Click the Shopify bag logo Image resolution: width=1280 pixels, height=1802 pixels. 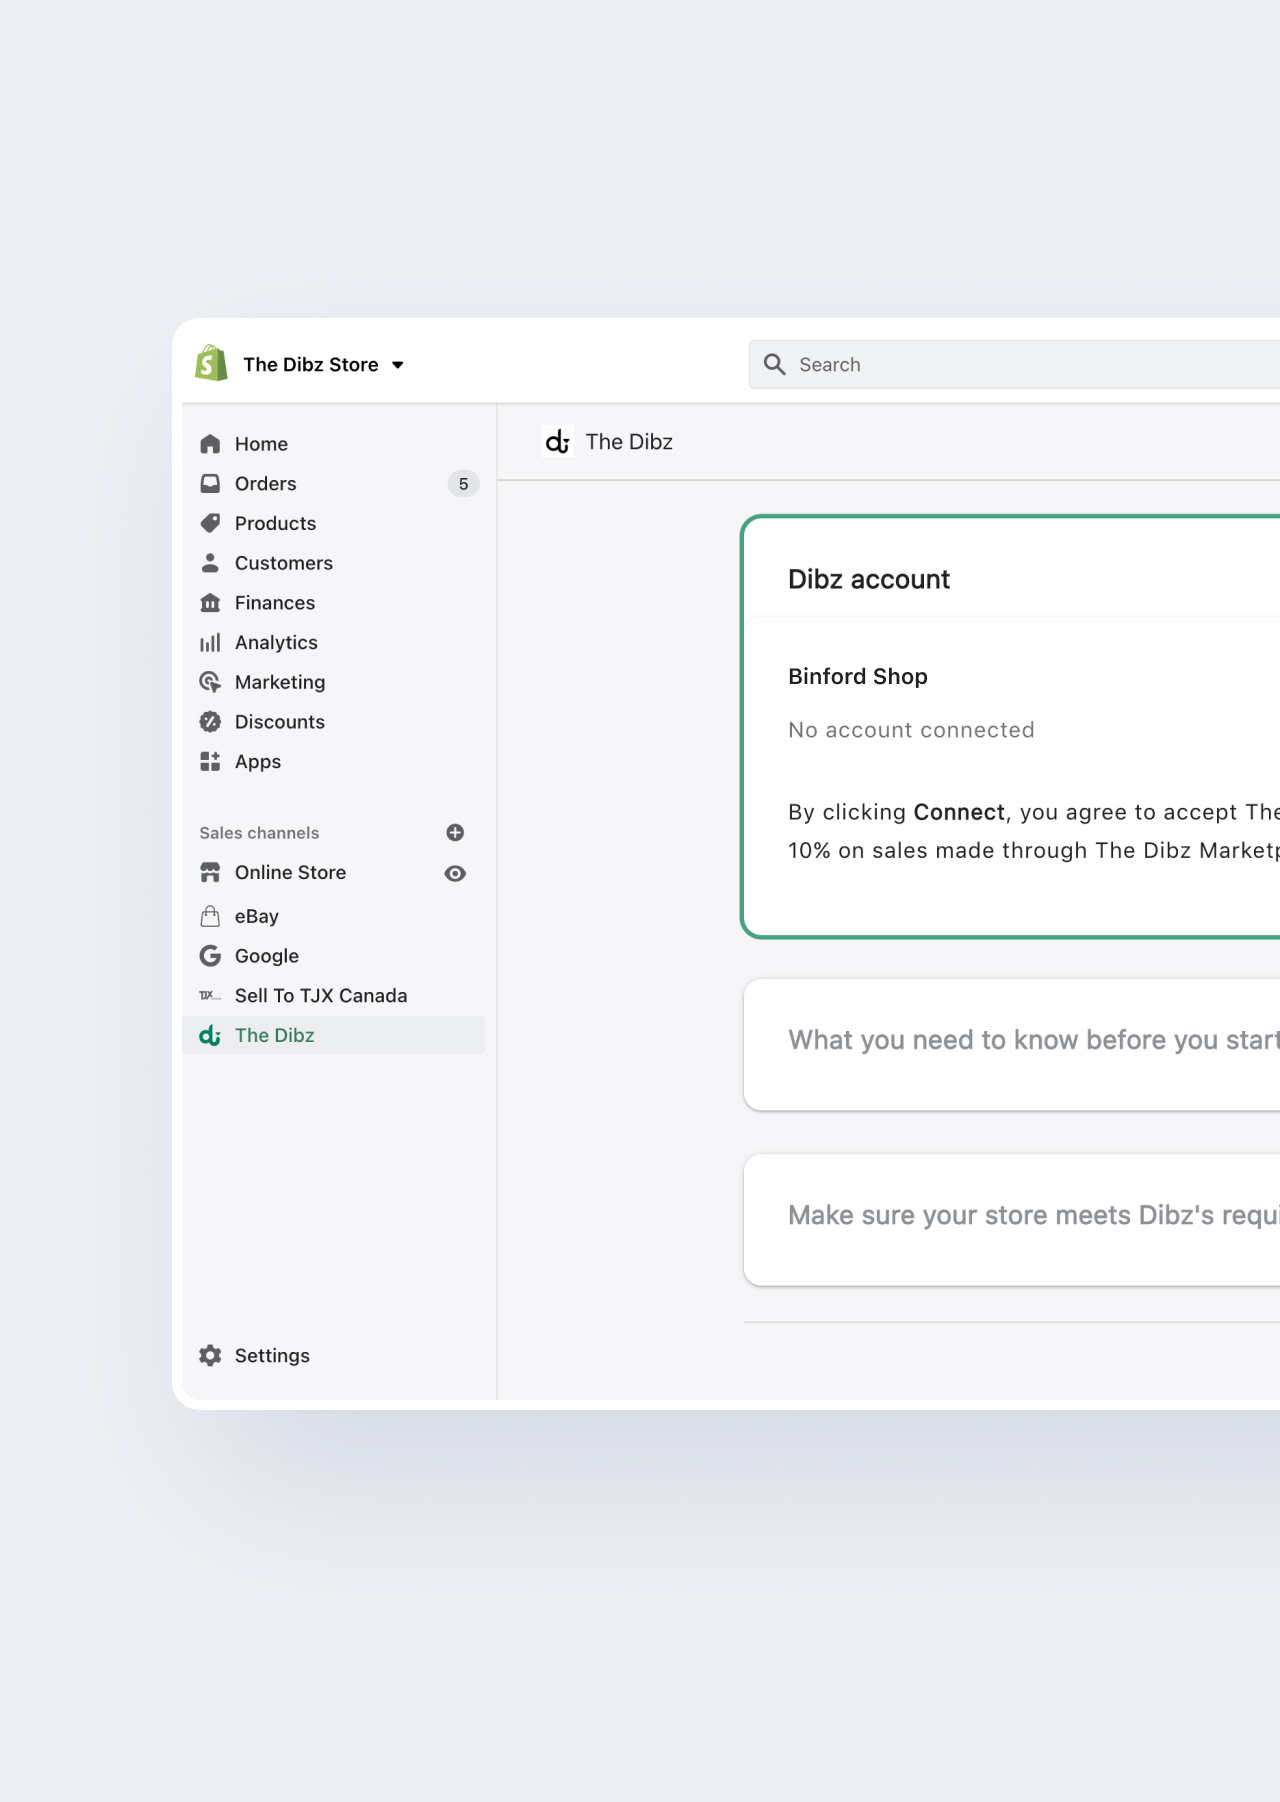click(x=211, y=364)
